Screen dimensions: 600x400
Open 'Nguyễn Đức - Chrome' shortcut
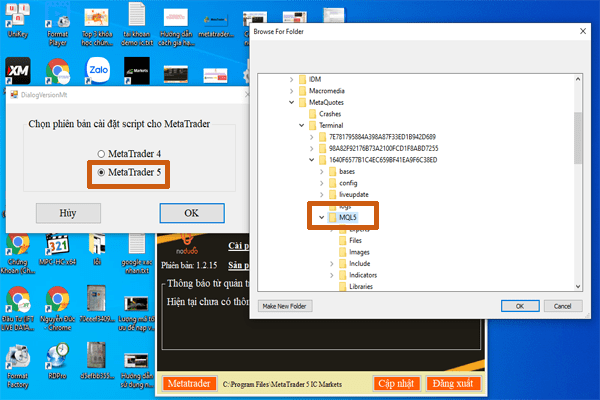click(x=57, y=308)
